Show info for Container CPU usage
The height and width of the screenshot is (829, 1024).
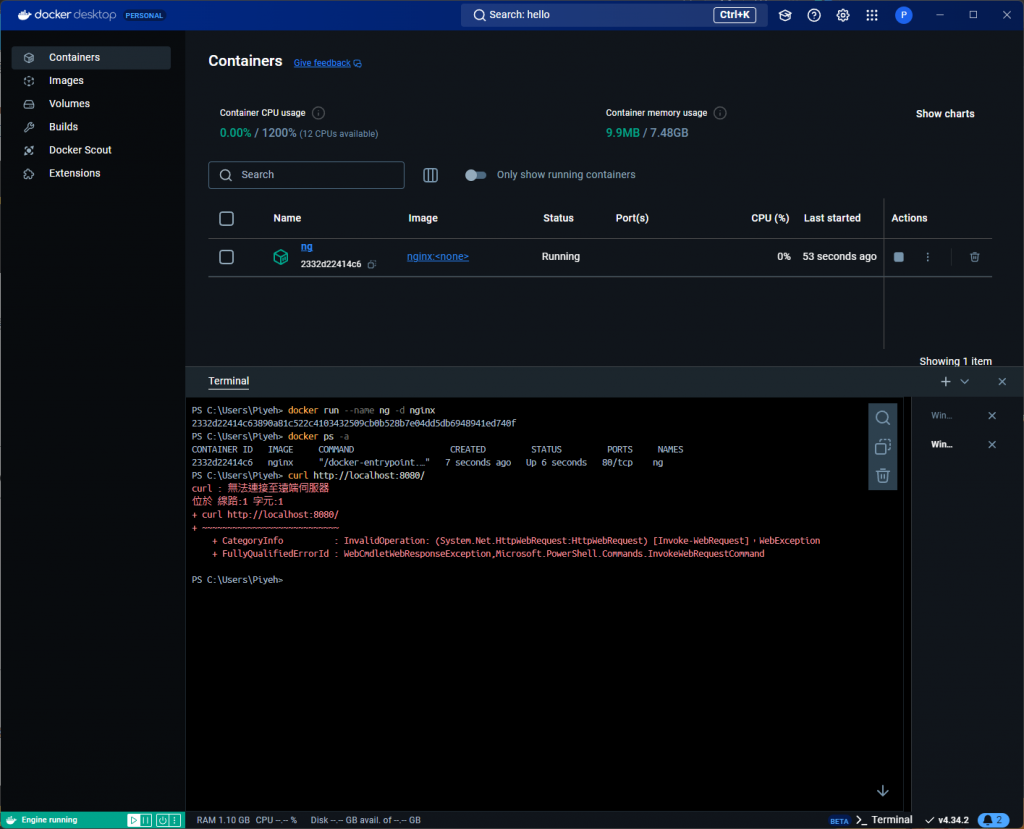click(x=318, y=113)
